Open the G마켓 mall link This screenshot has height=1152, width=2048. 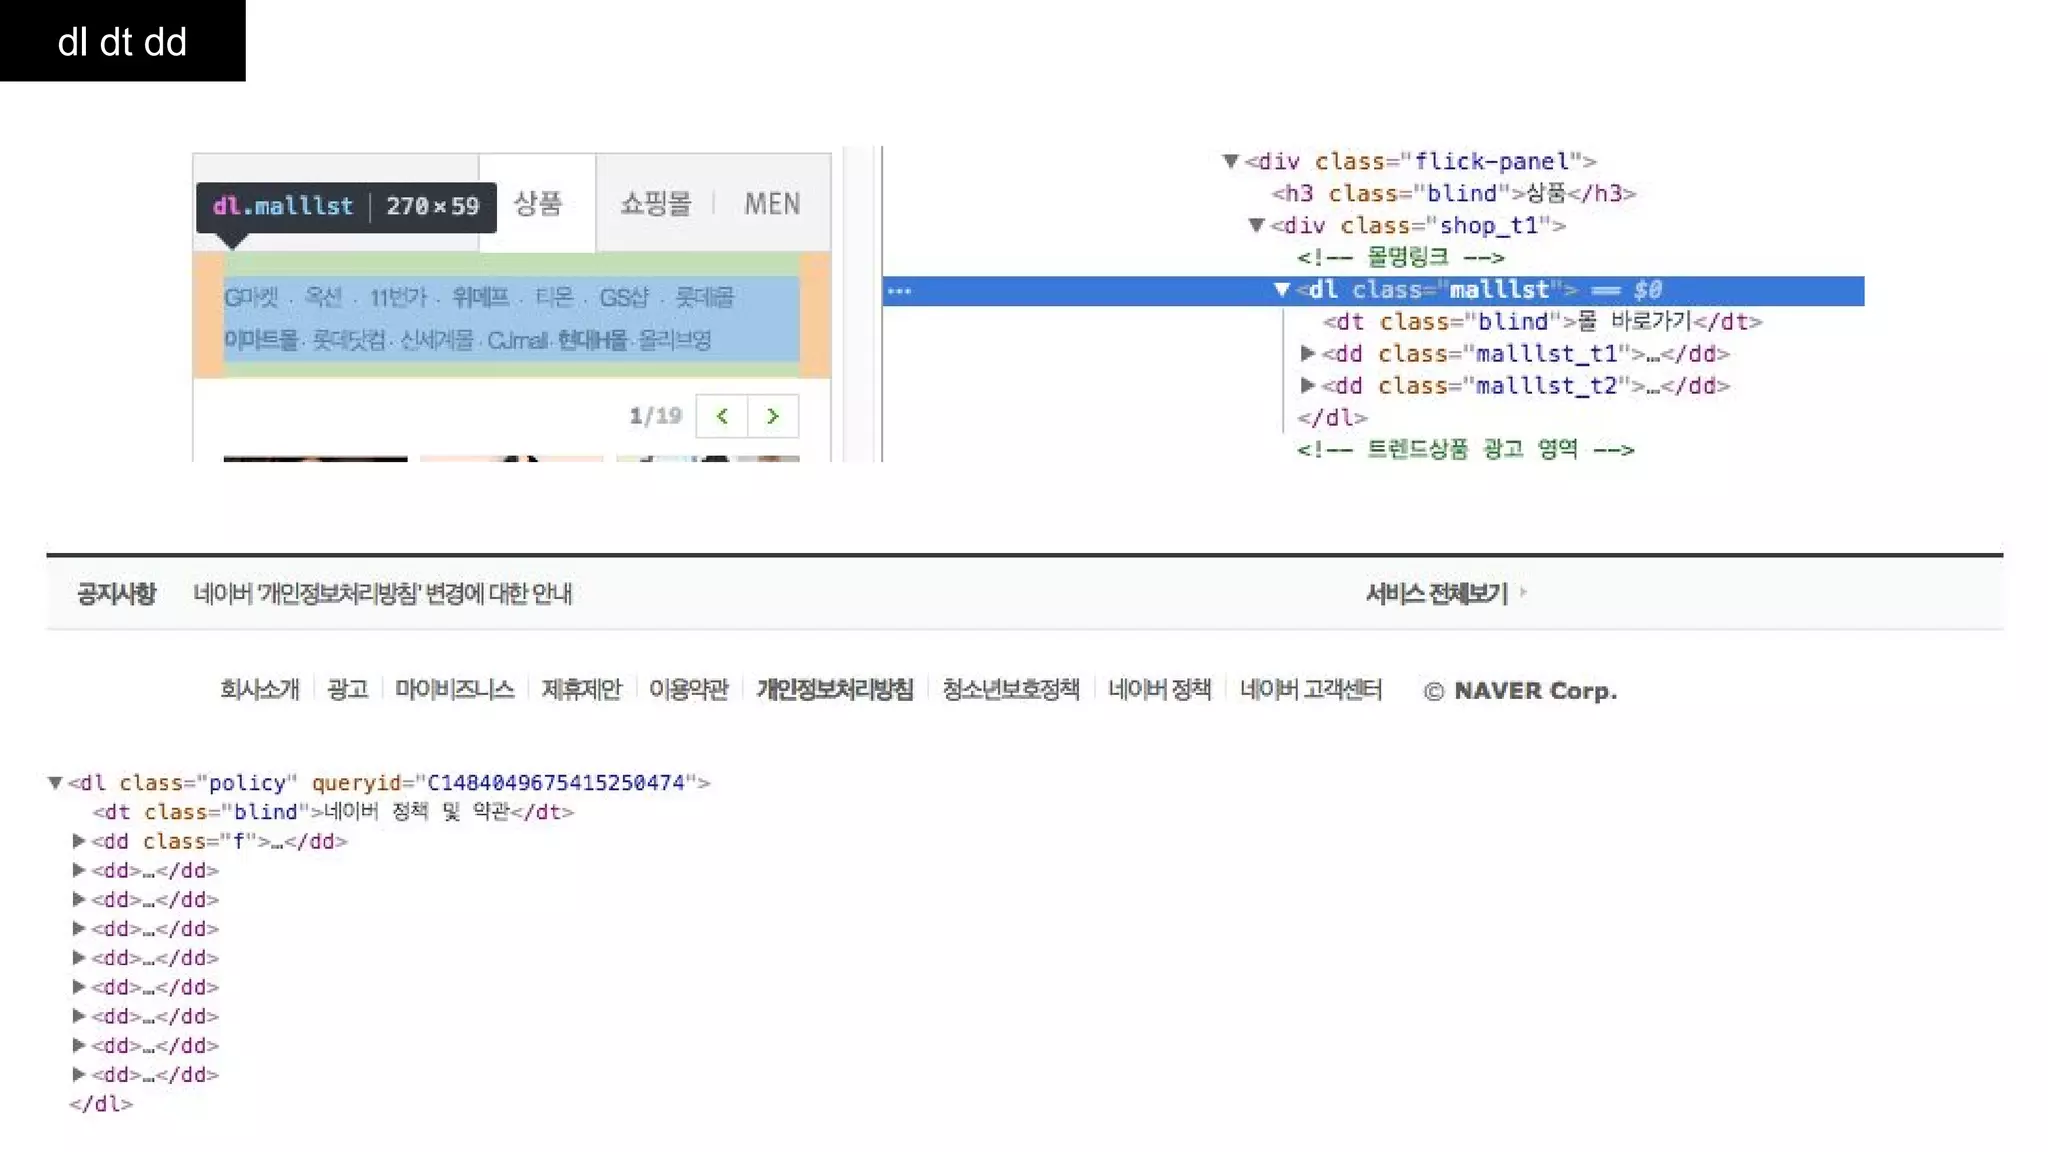252,297
